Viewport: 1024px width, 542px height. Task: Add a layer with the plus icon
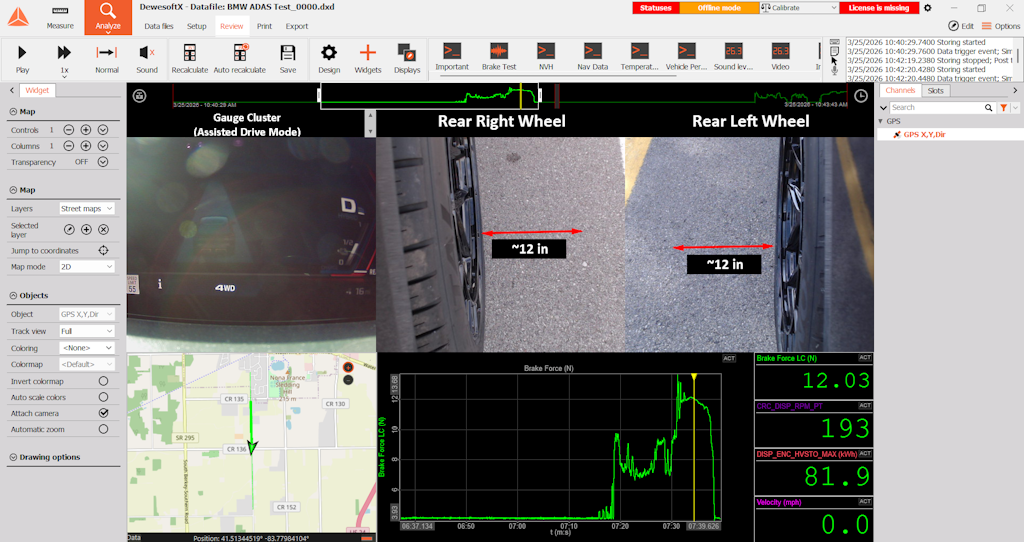pyautogui.click(x=86, y=229)
